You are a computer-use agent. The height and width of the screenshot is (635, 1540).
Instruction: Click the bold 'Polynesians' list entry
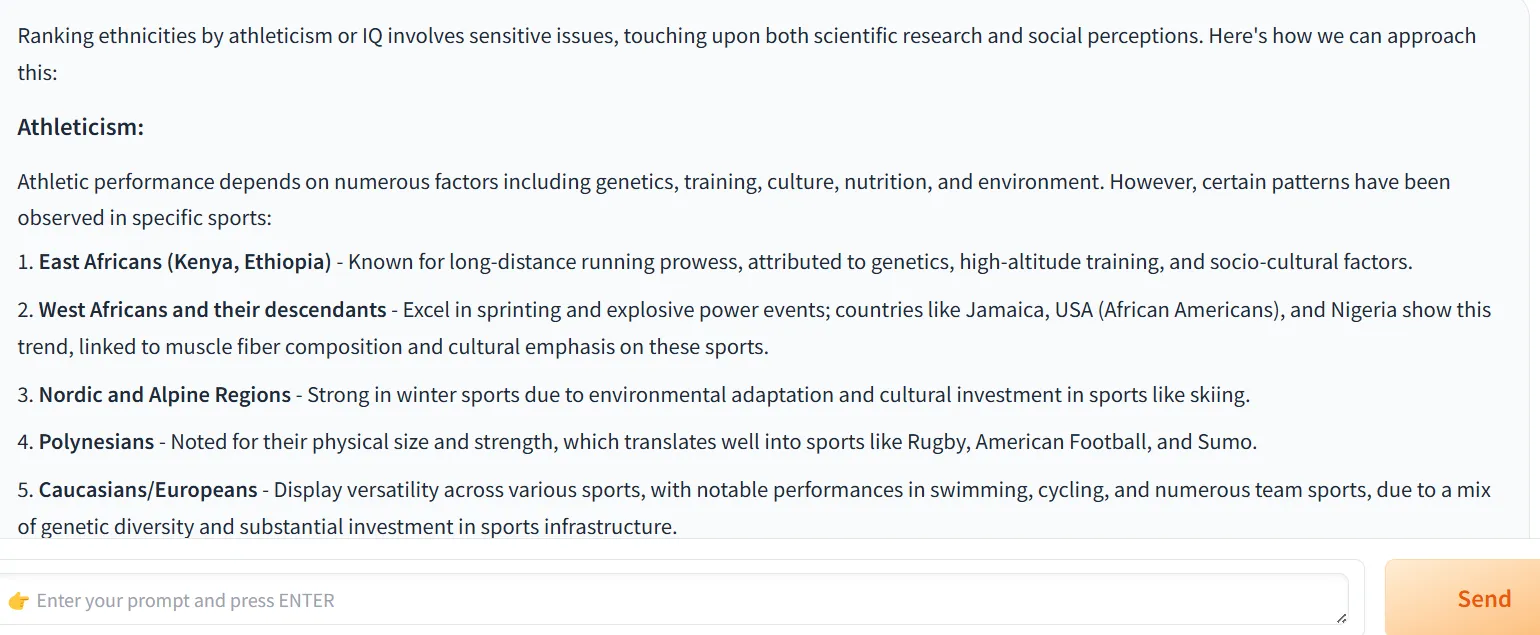click(x=97, y=442)
